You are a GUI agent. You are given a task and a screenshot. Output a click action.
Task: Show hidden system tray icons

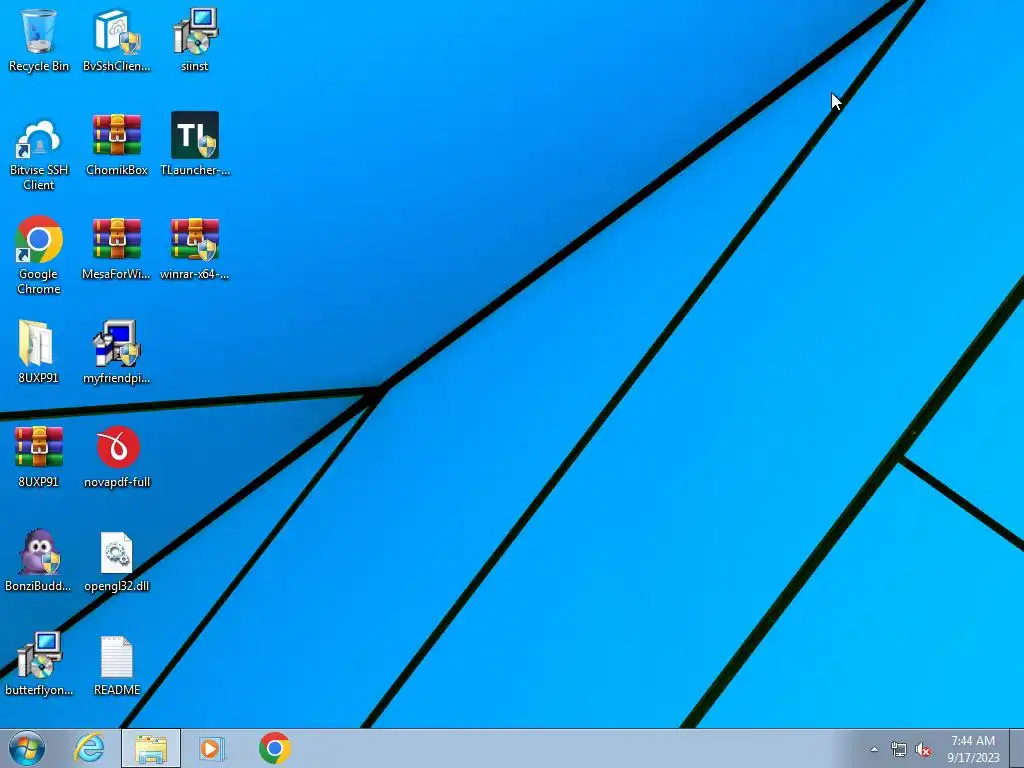tap(874, 749)
